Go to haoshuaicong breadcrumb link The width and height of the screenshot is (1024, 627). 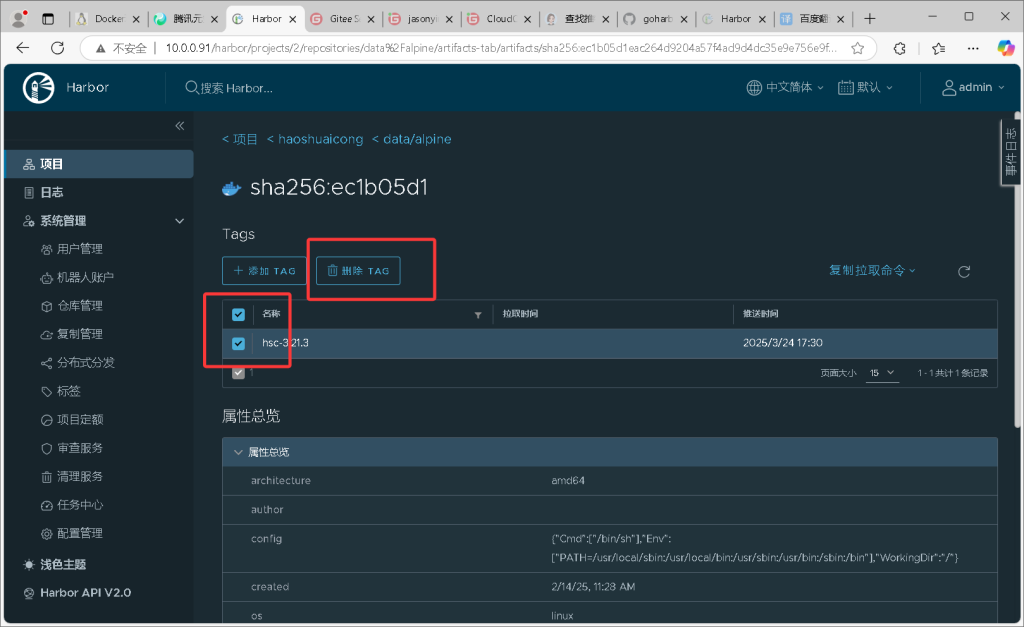[314, 140]
